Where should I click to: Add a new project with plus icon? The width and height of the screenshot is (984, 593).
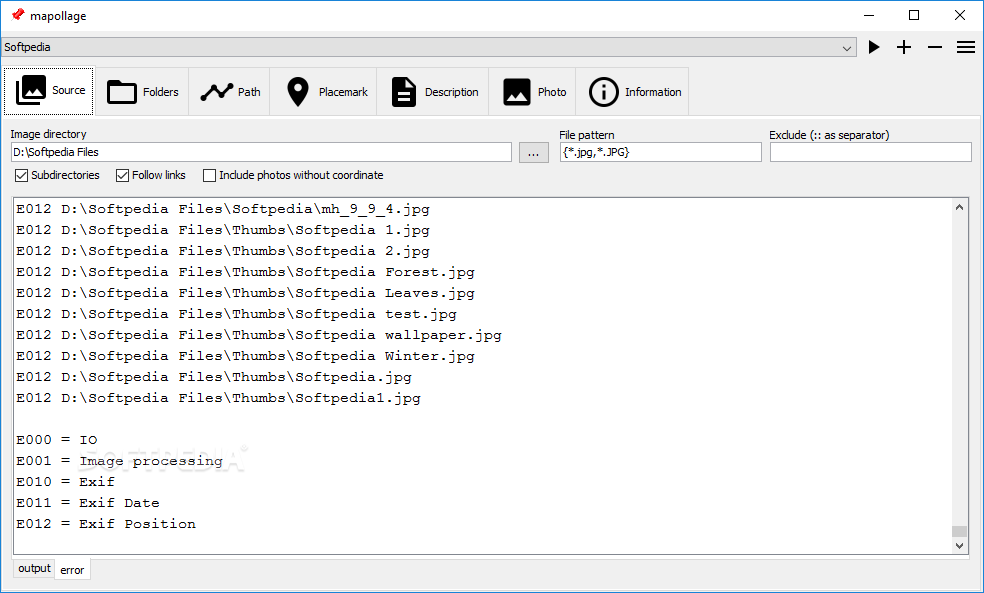tap(904, 47)
